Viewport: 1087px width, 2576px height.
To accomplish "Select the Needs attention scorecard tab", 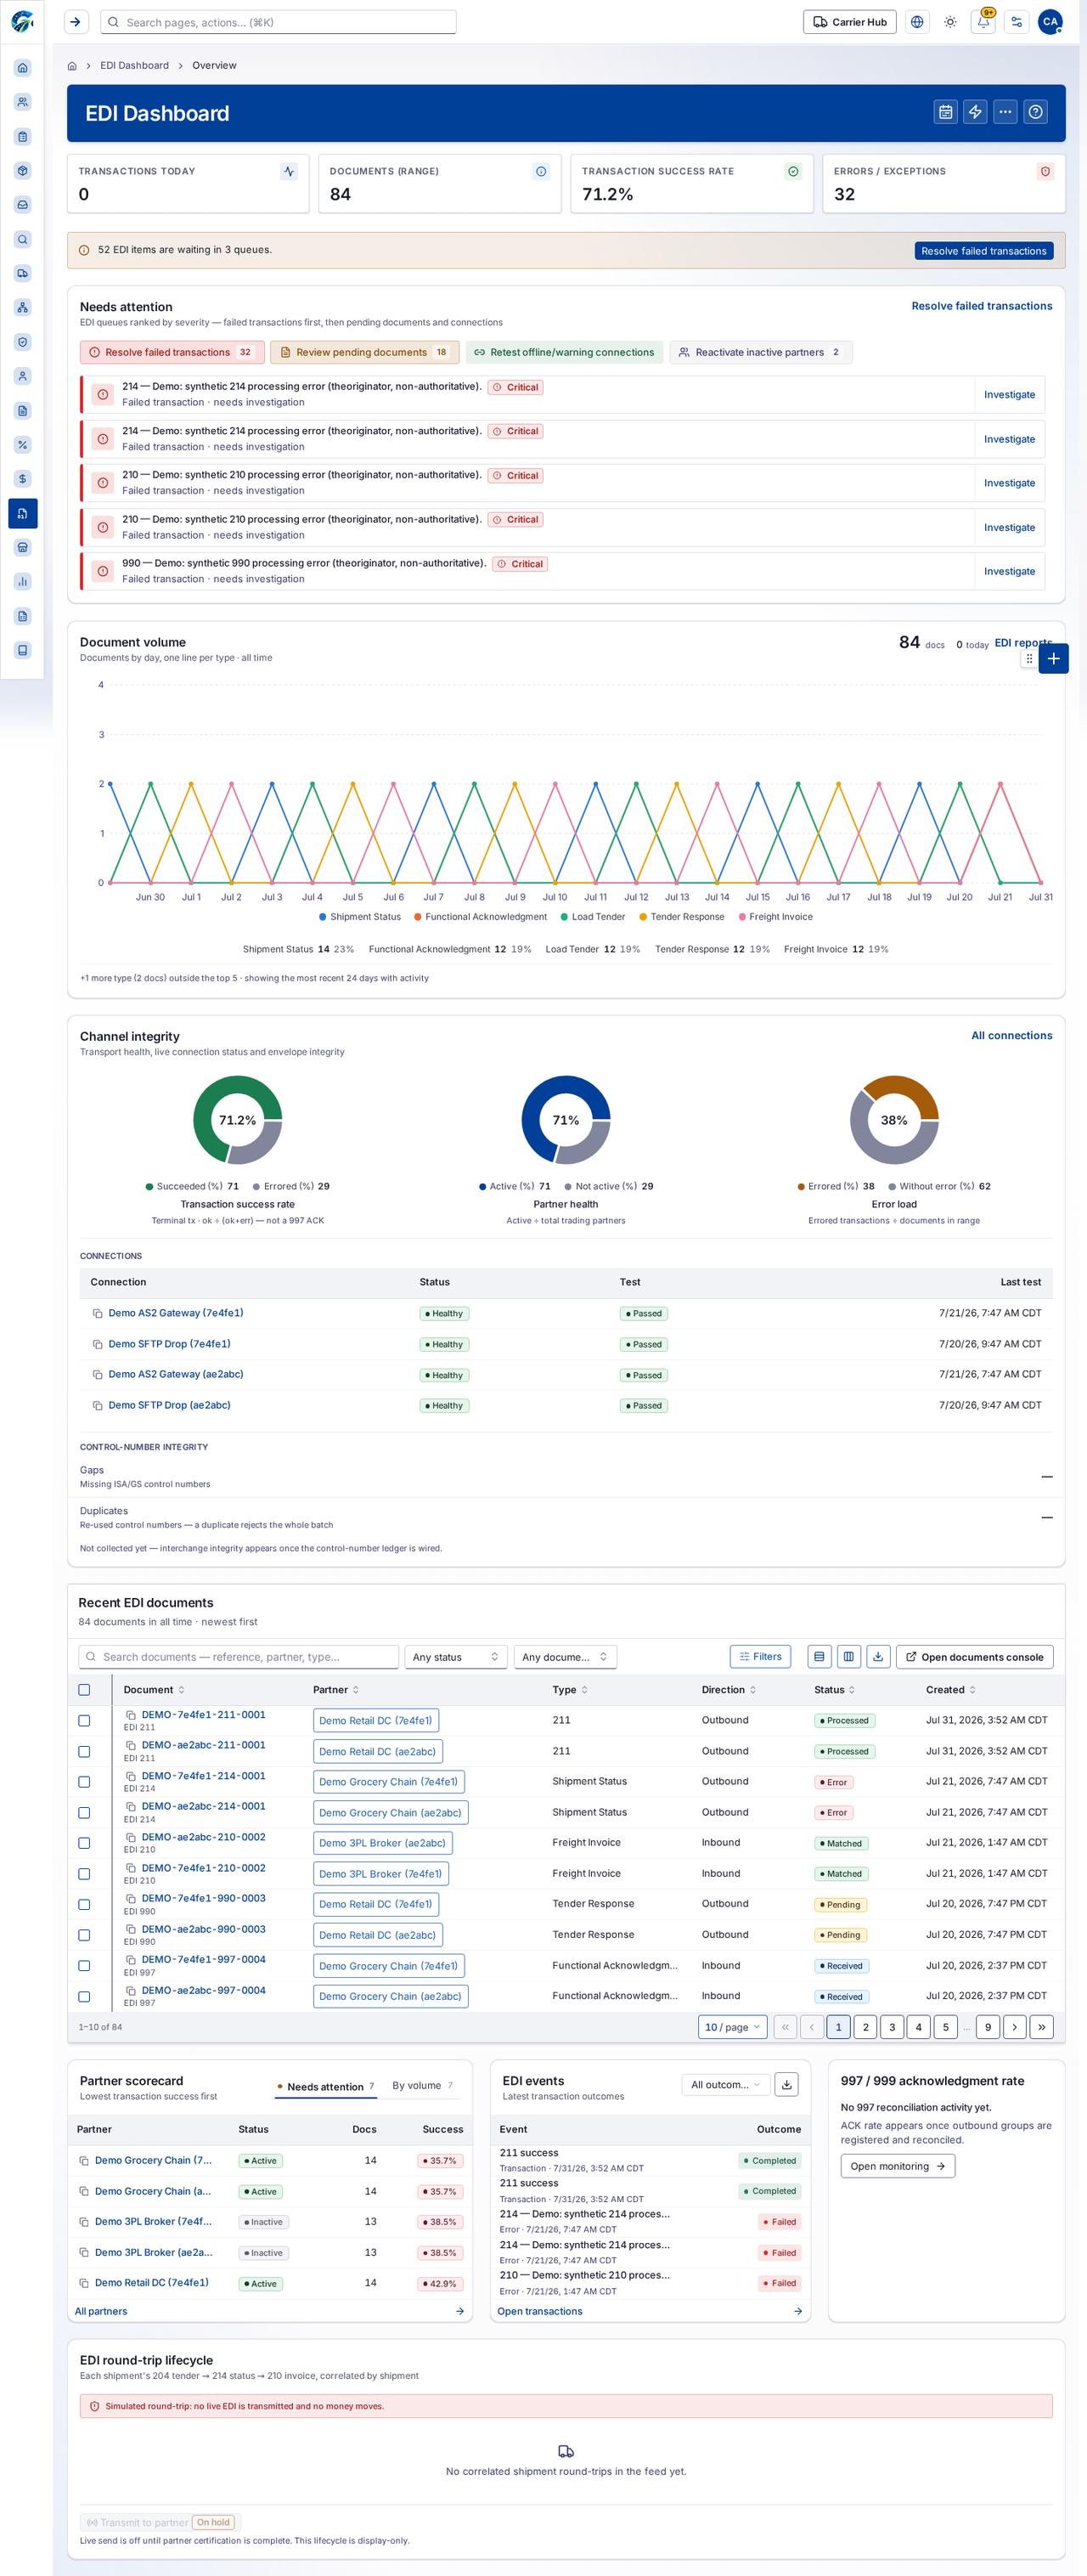I will point(325,2087).
